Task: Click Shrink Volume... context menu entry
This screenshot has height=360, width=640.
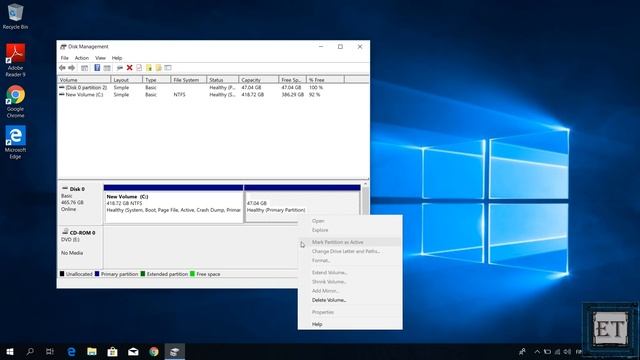Action: tap(350, 282)
